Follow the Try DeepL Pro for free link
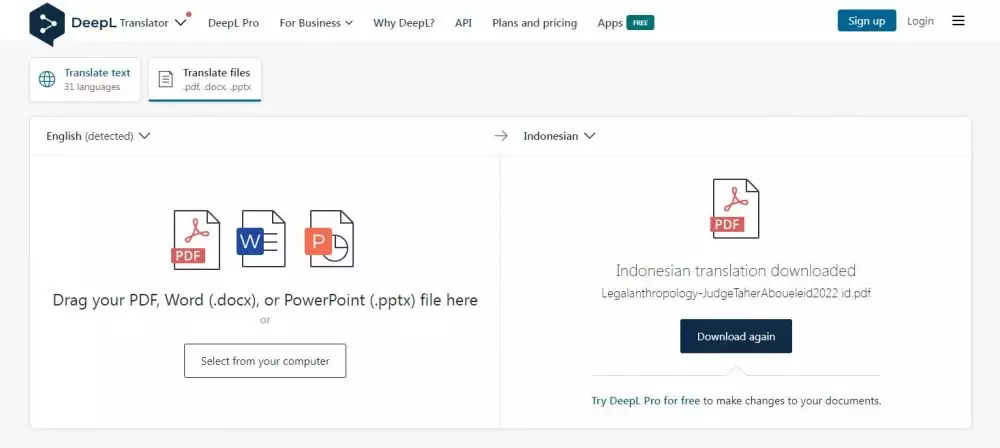Image resolution: width=1000 pixels, height=448 pixels. pos(646,401)
